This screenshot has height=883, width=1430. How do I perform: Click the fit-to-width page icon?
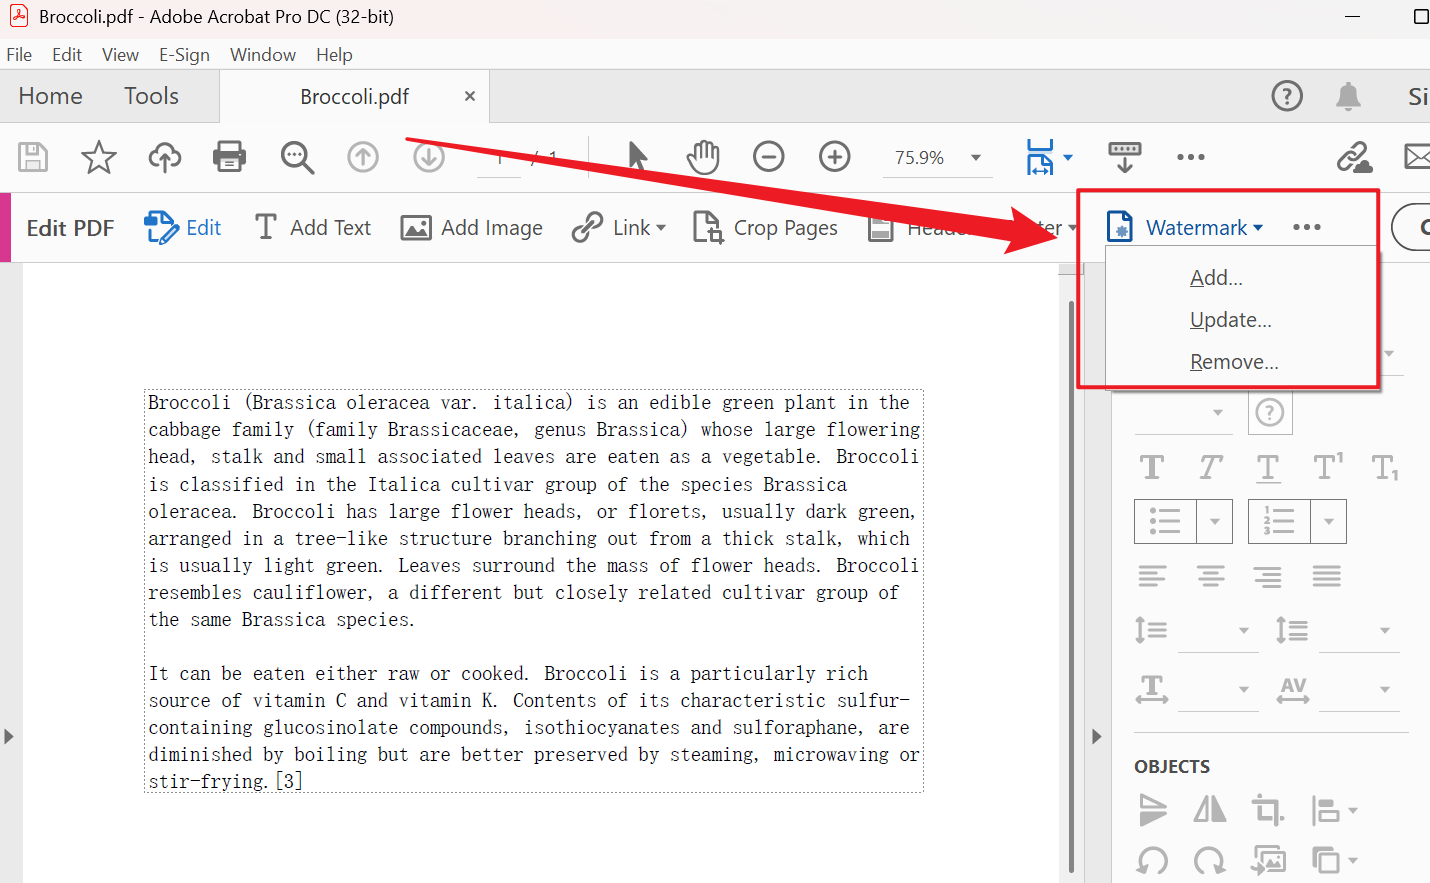click(1040, 157)
